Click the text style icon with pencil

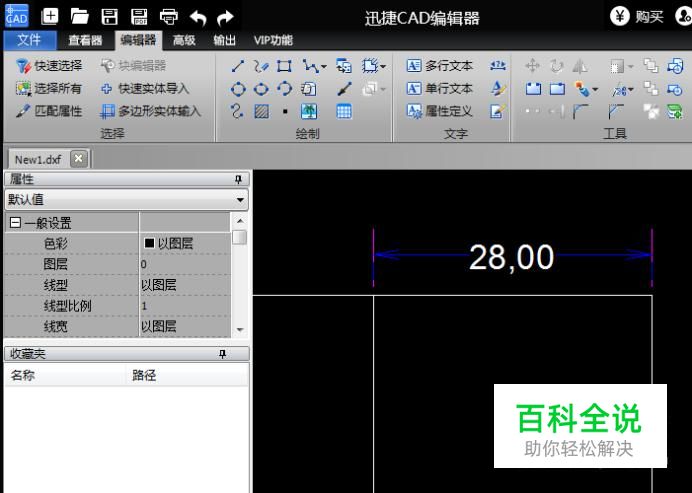click(x=498, y=89)
